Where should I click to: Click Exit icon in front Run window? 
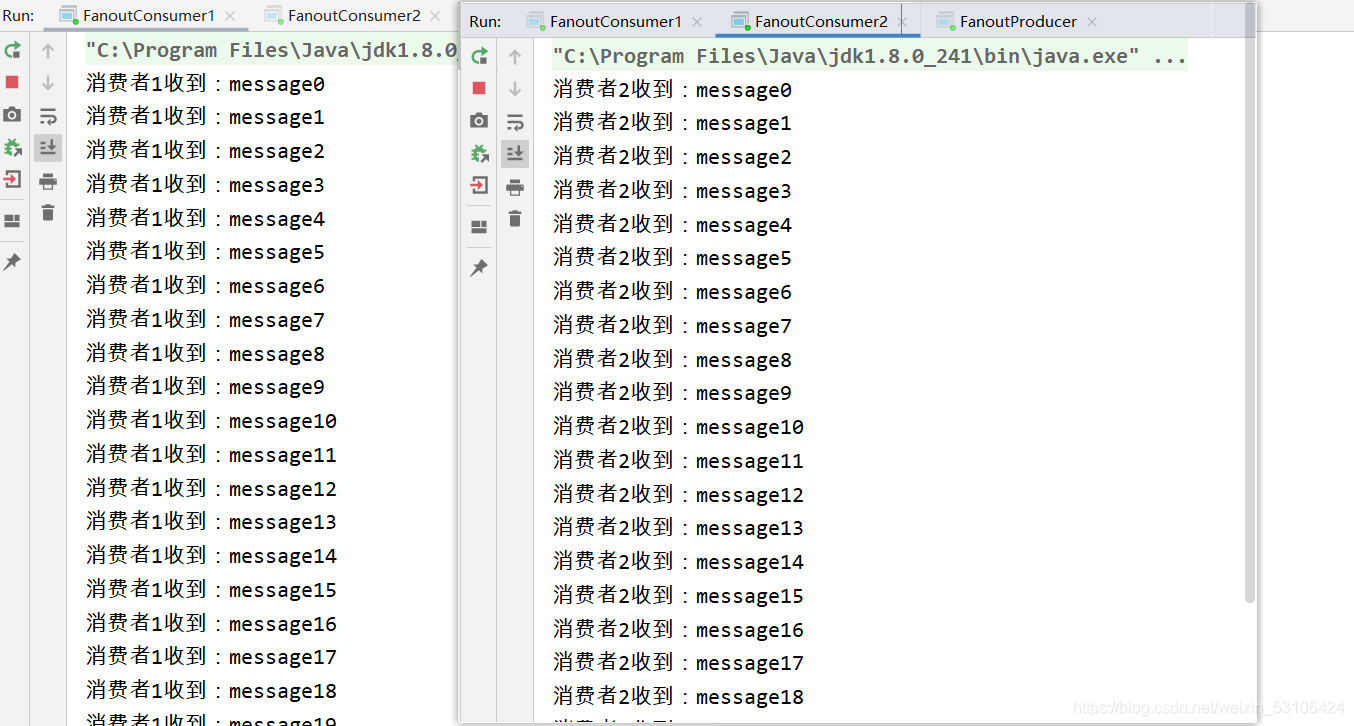(x=479, y=186)
